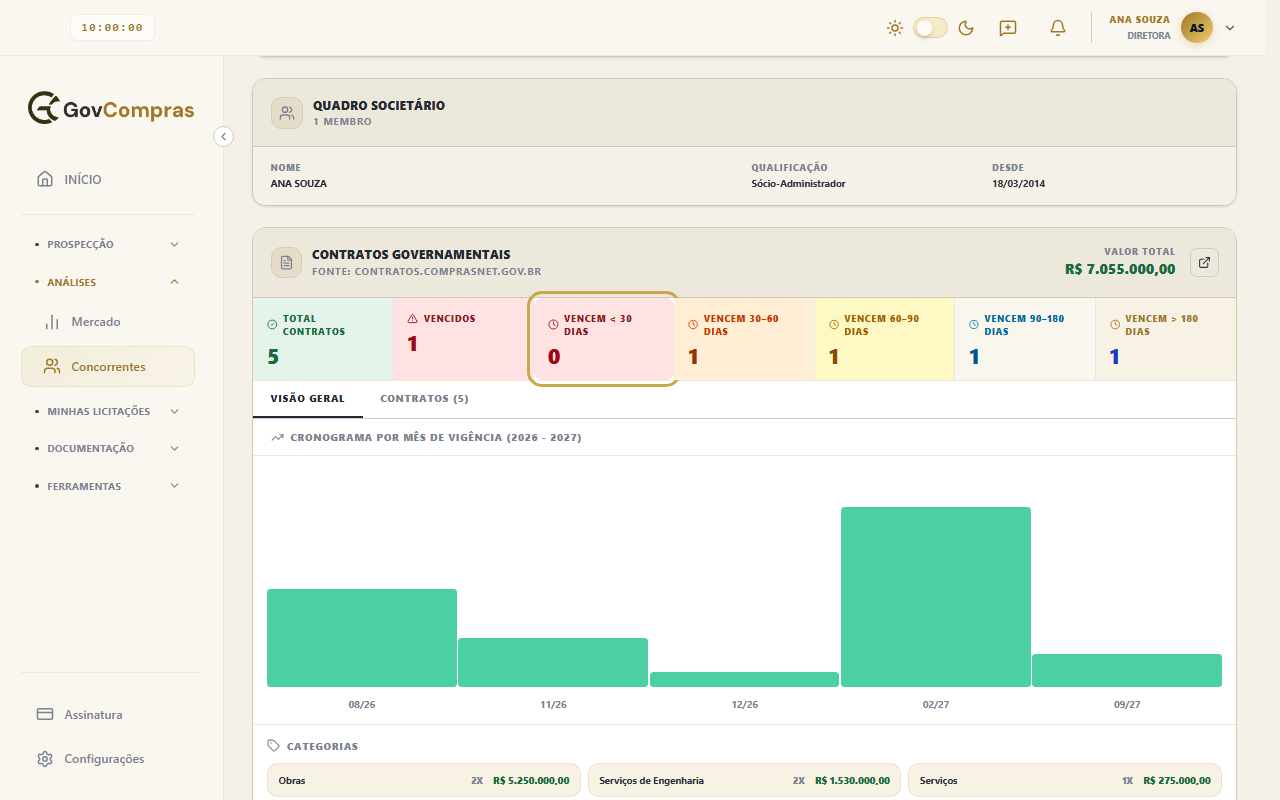Click the Obras category chip

pos(424,780)
